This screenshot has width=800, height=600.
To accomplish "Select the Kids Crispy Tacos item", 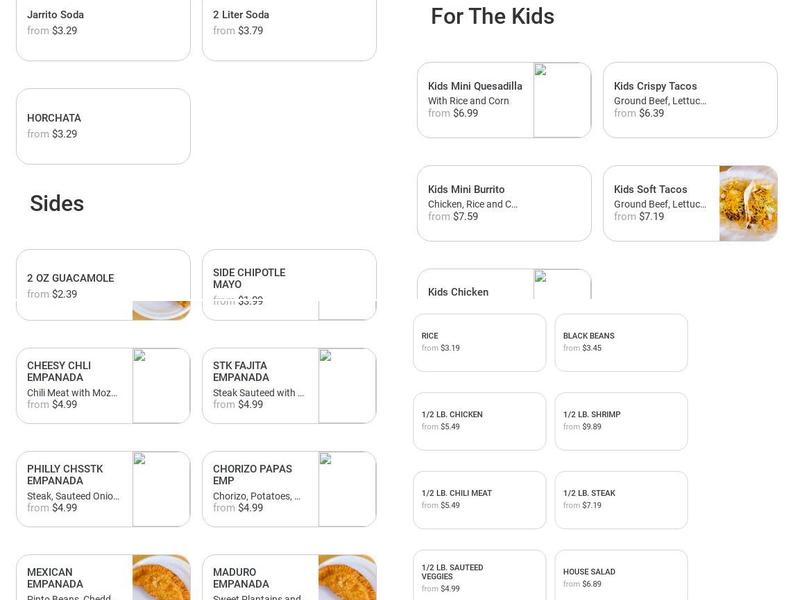I will [690, 100].
